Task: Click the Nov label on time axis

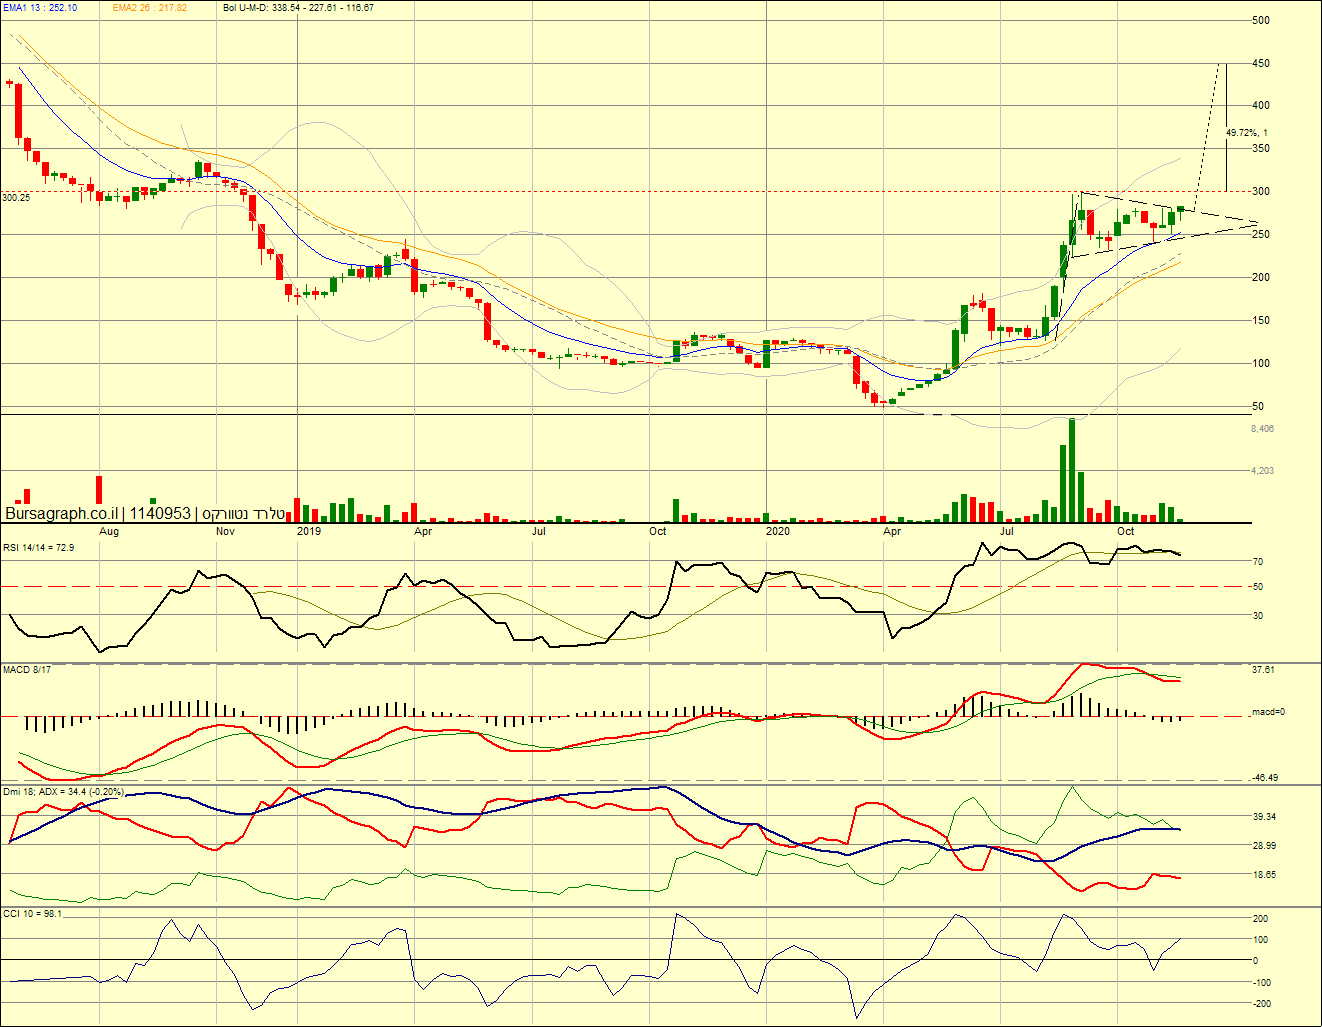Action: coord(225,531)
